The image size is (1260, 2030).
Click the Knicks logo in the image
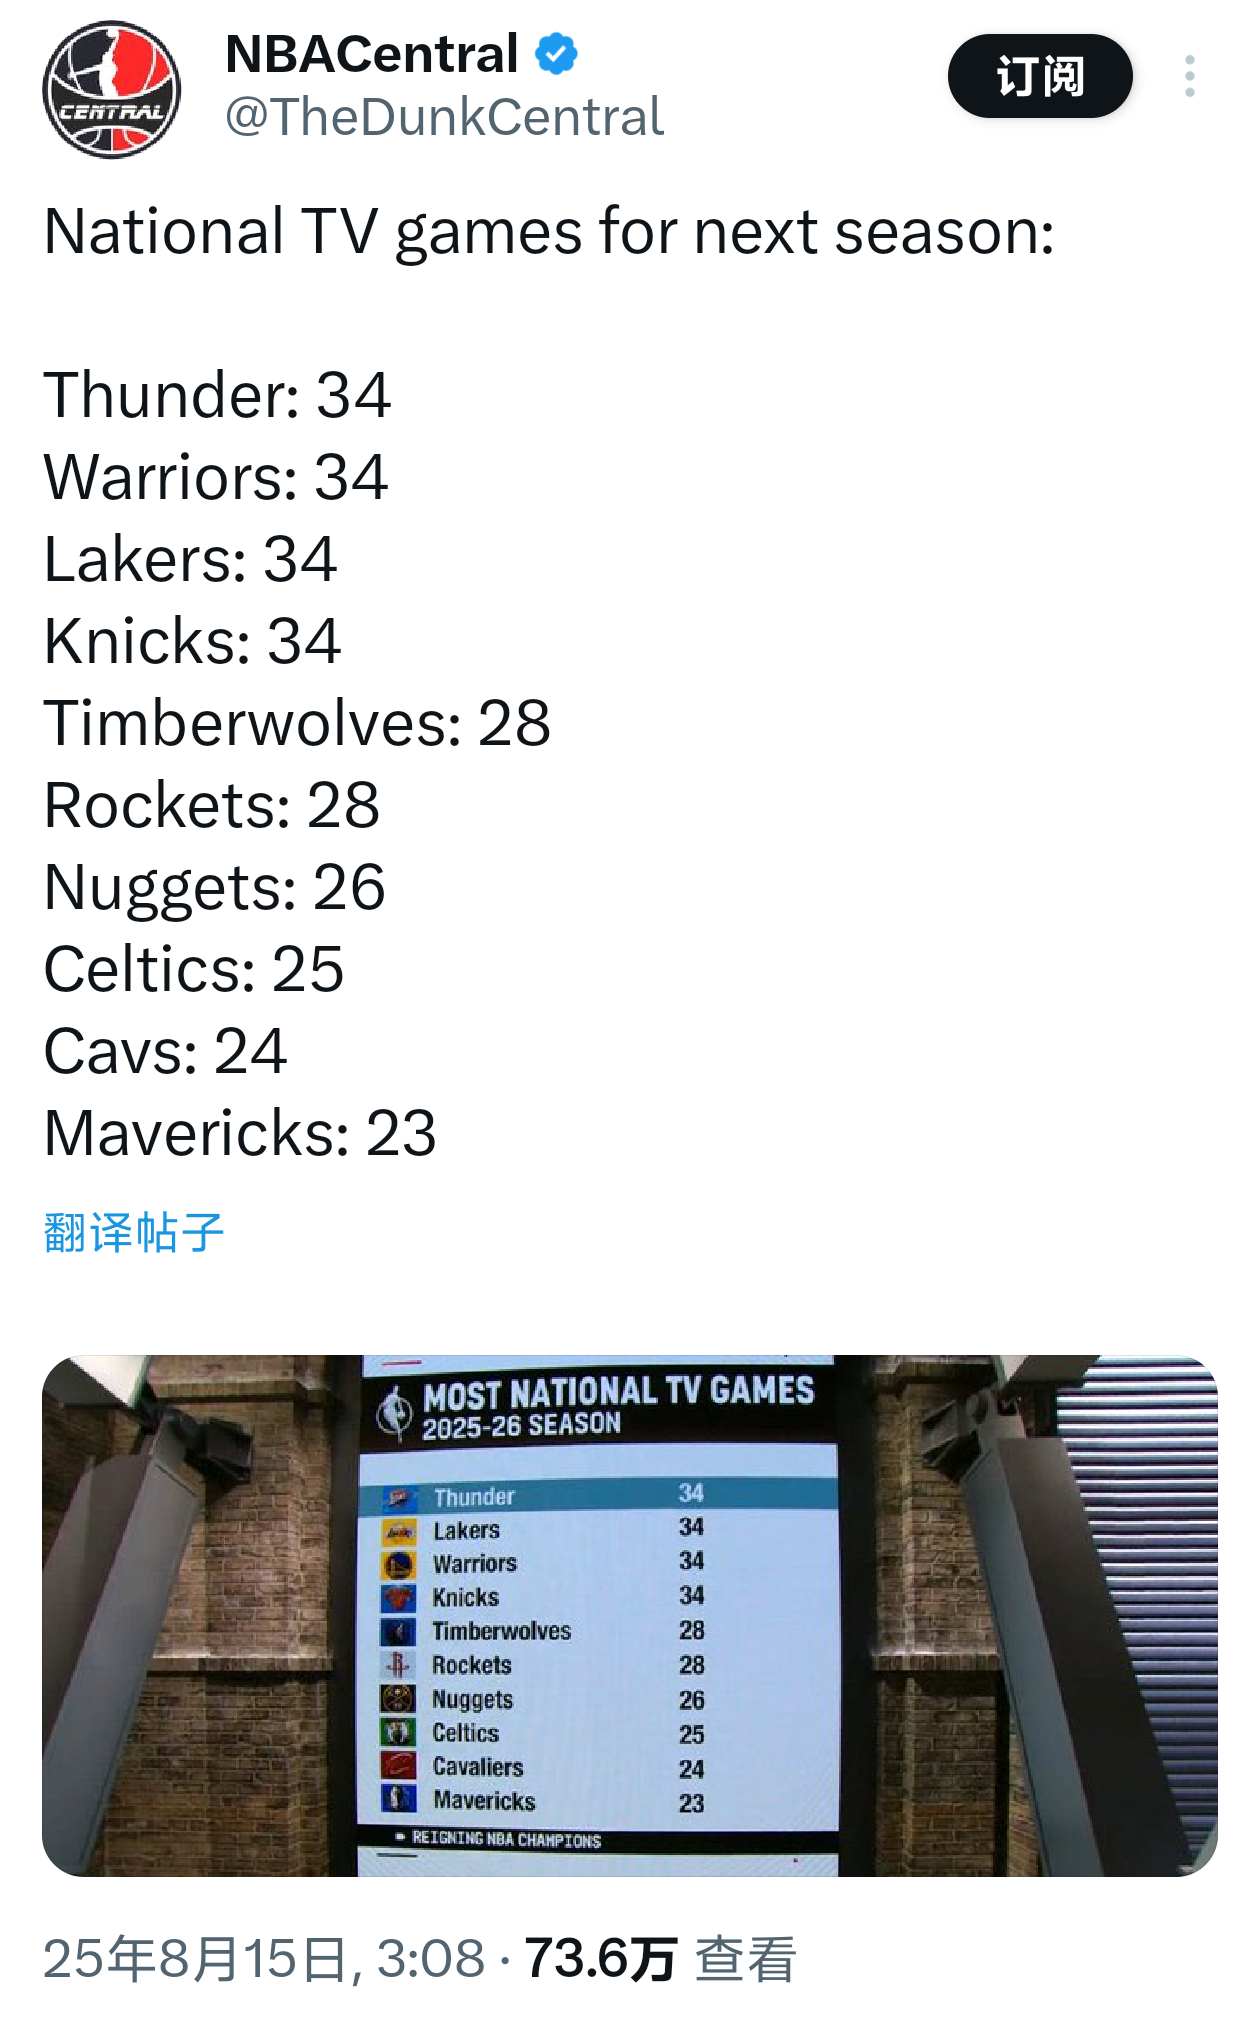(x=399, y=1598)
